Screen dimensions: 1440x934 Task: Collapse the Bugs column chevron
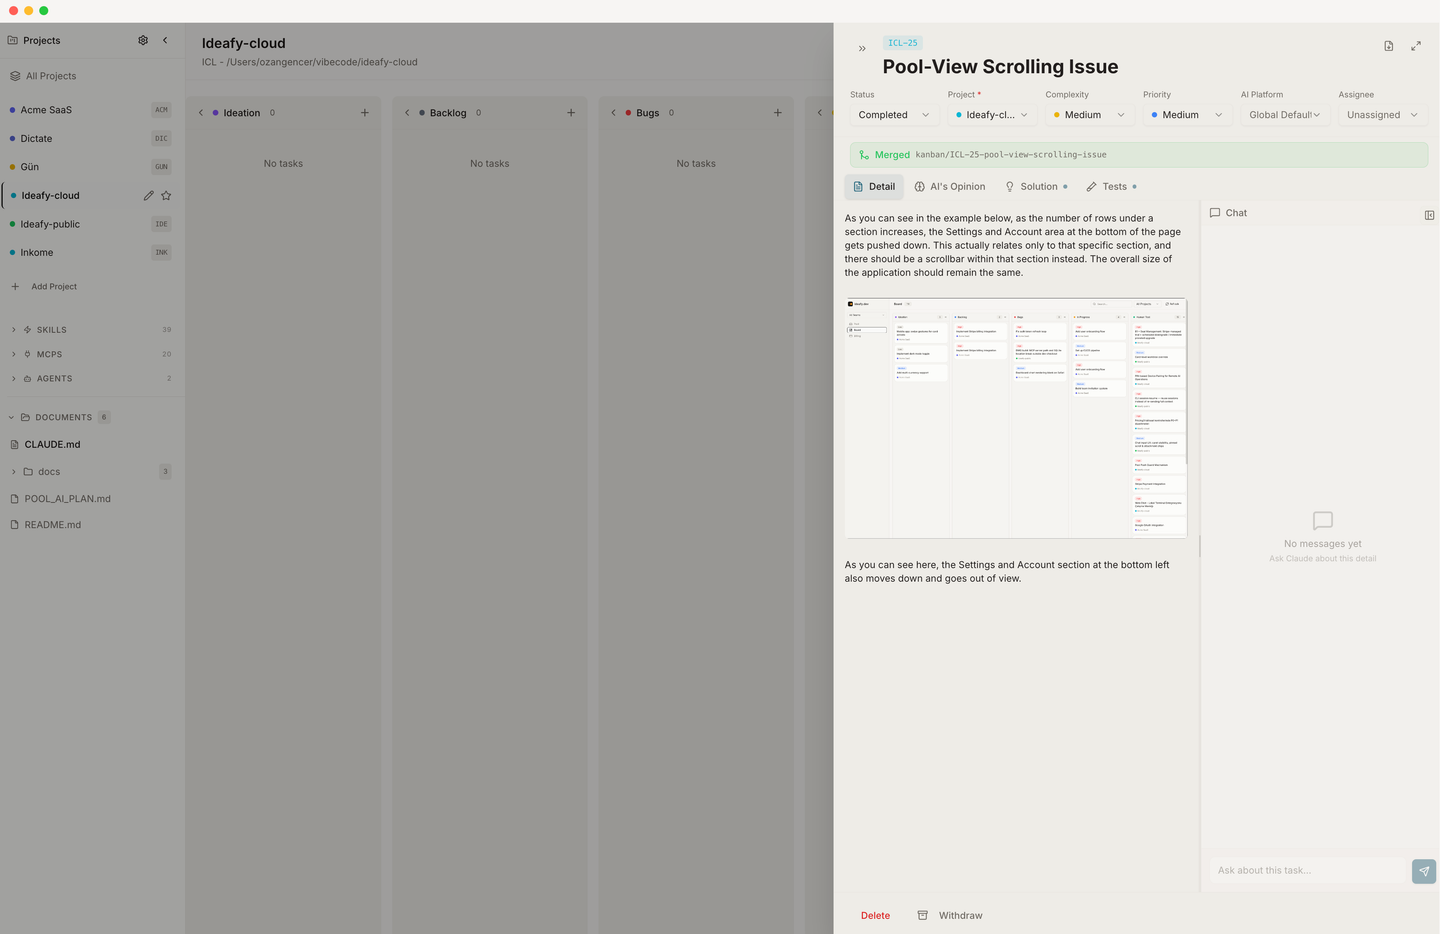point(613,113)
